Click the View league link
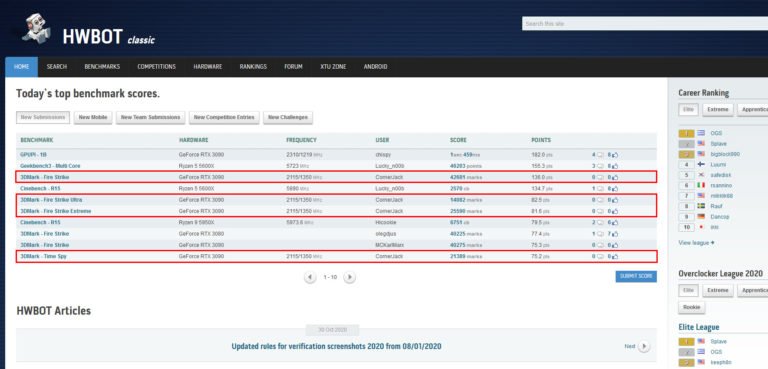 tap(694, 243)
